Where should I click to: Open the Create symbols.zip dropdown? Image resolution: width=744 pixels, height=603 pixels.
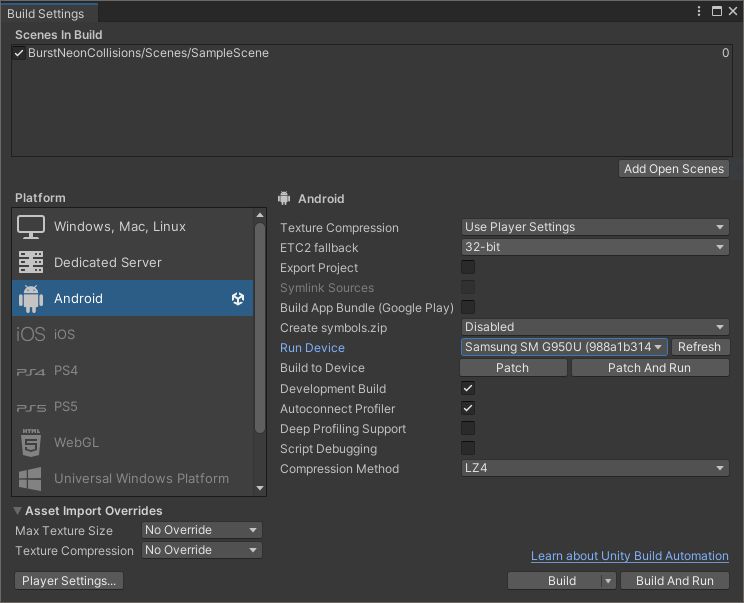[595, 327]
